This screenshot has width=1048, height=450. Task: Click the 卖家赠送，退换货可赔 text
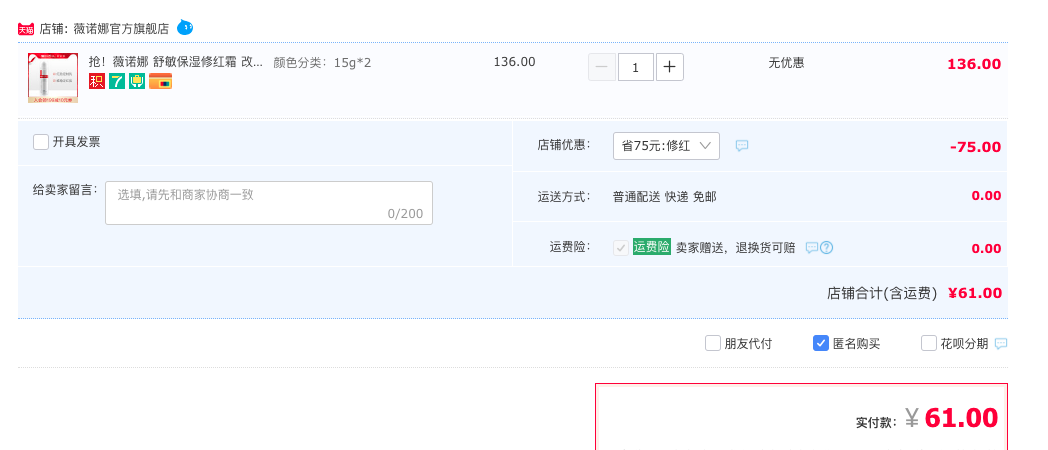(x=735, y=247)
